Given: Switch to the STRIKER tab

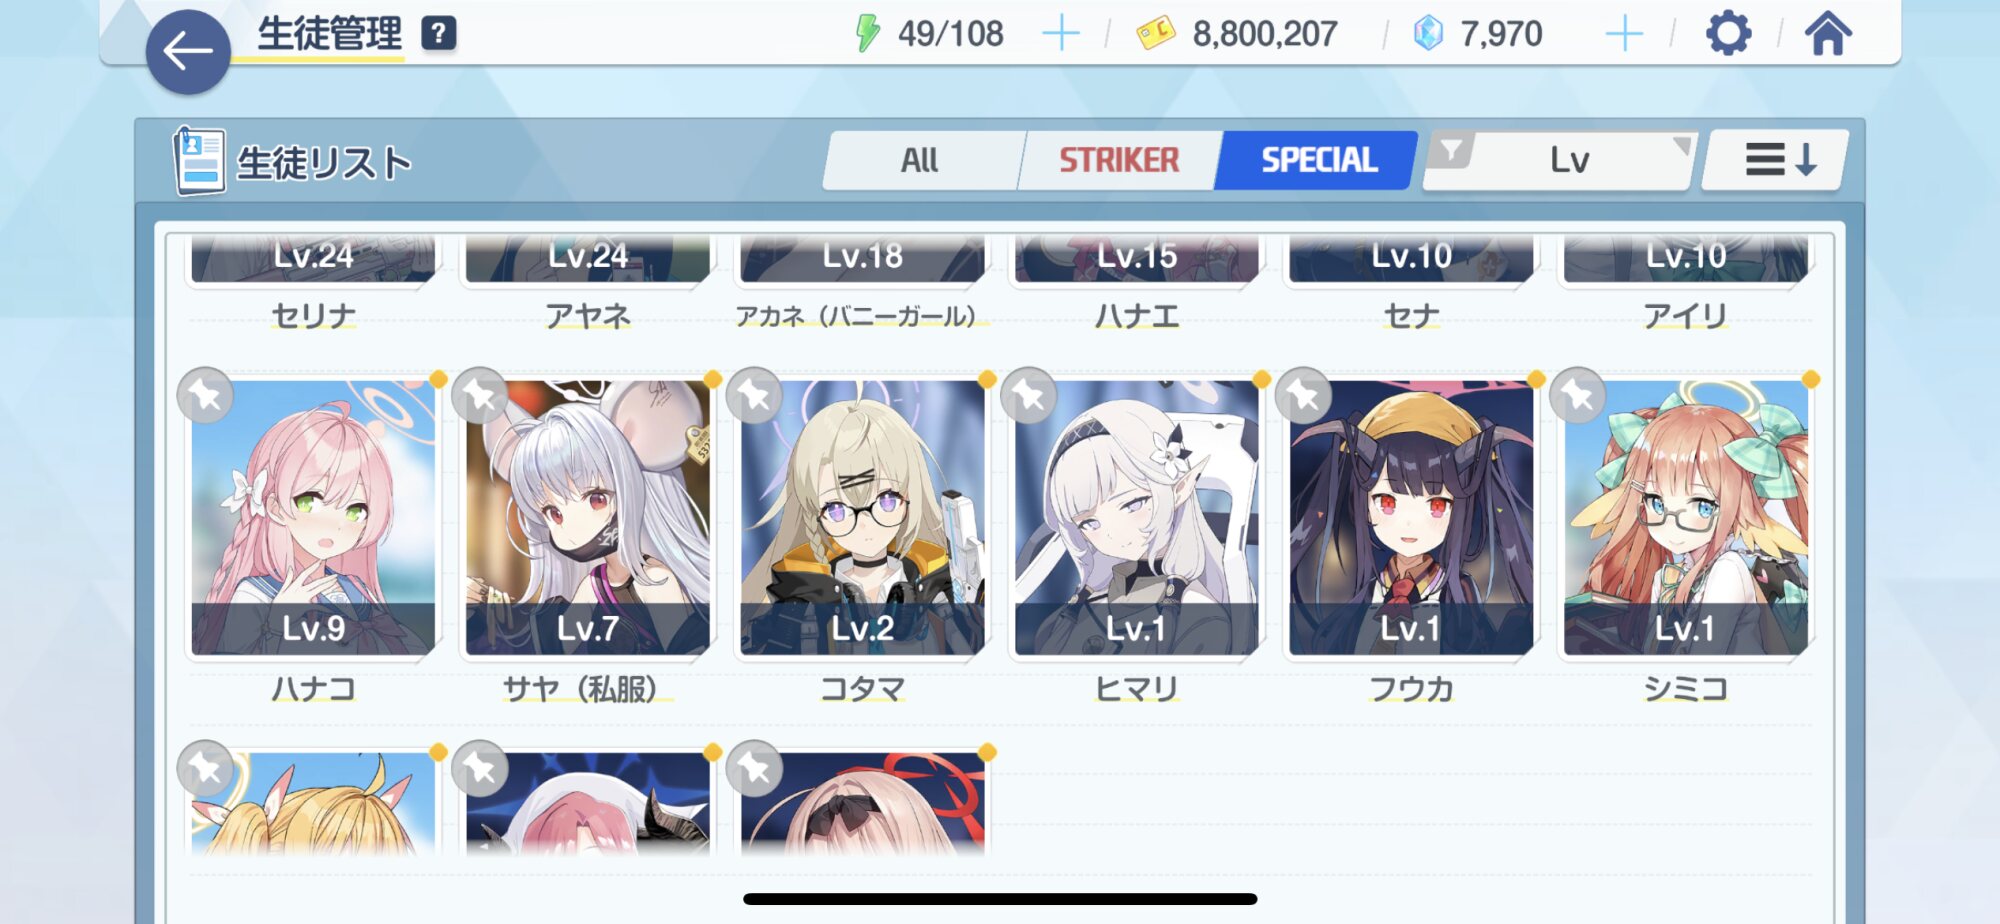Looking at the screenshot, I should 1119,160.
